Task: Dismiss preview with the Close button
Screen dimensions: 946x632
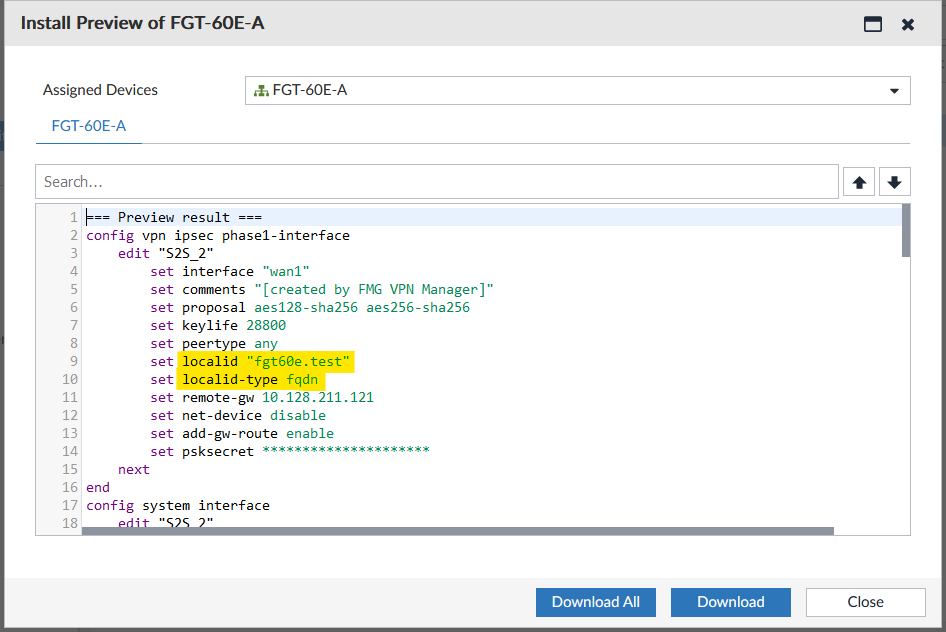Action: pos(865,602)
